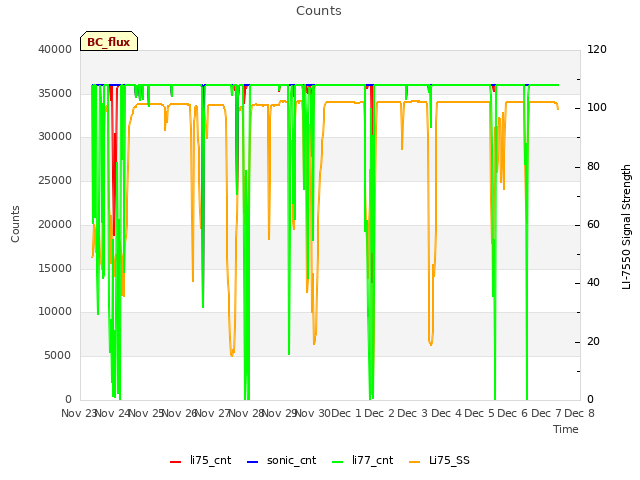The height and width of the screenshot is (480, 640).
Task: Click the 35000 left axis tick
Action: click(x=55, y=93)
